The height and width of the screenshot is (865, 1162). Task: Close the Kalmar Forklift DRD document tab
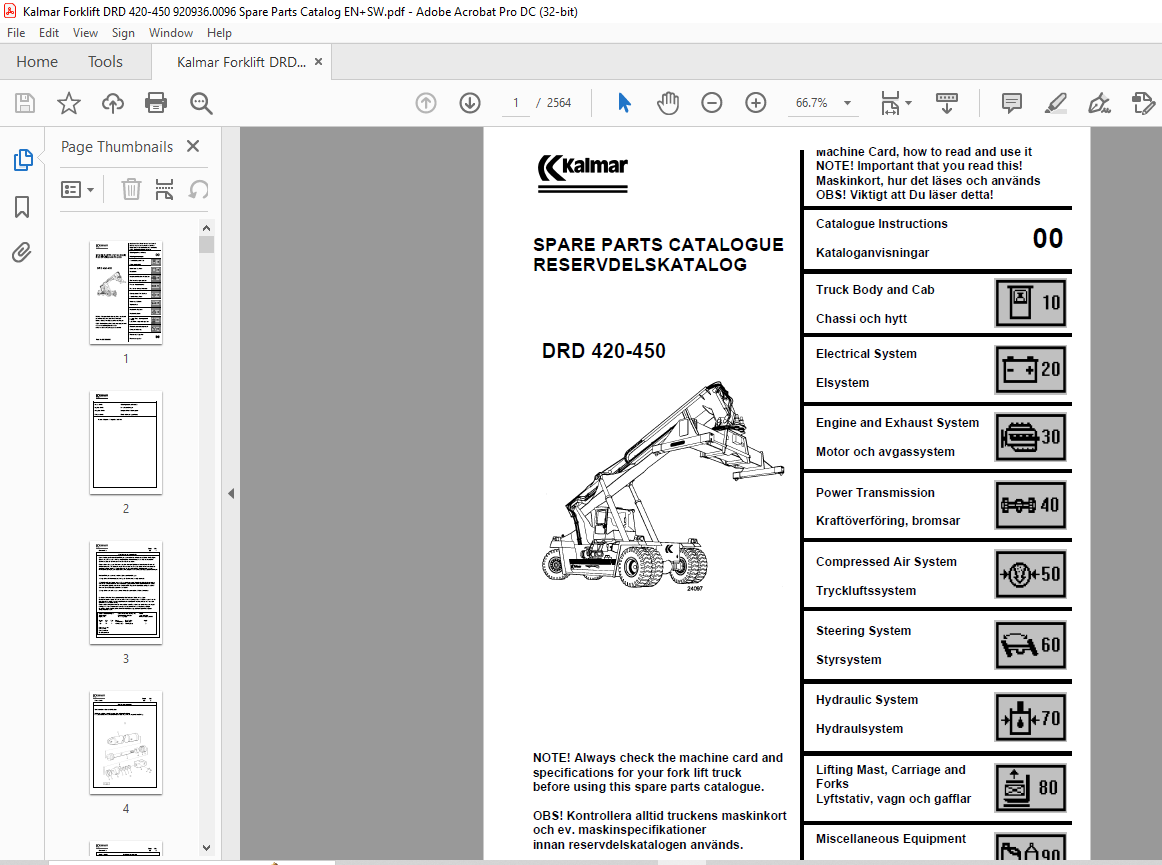pos(319,62)
